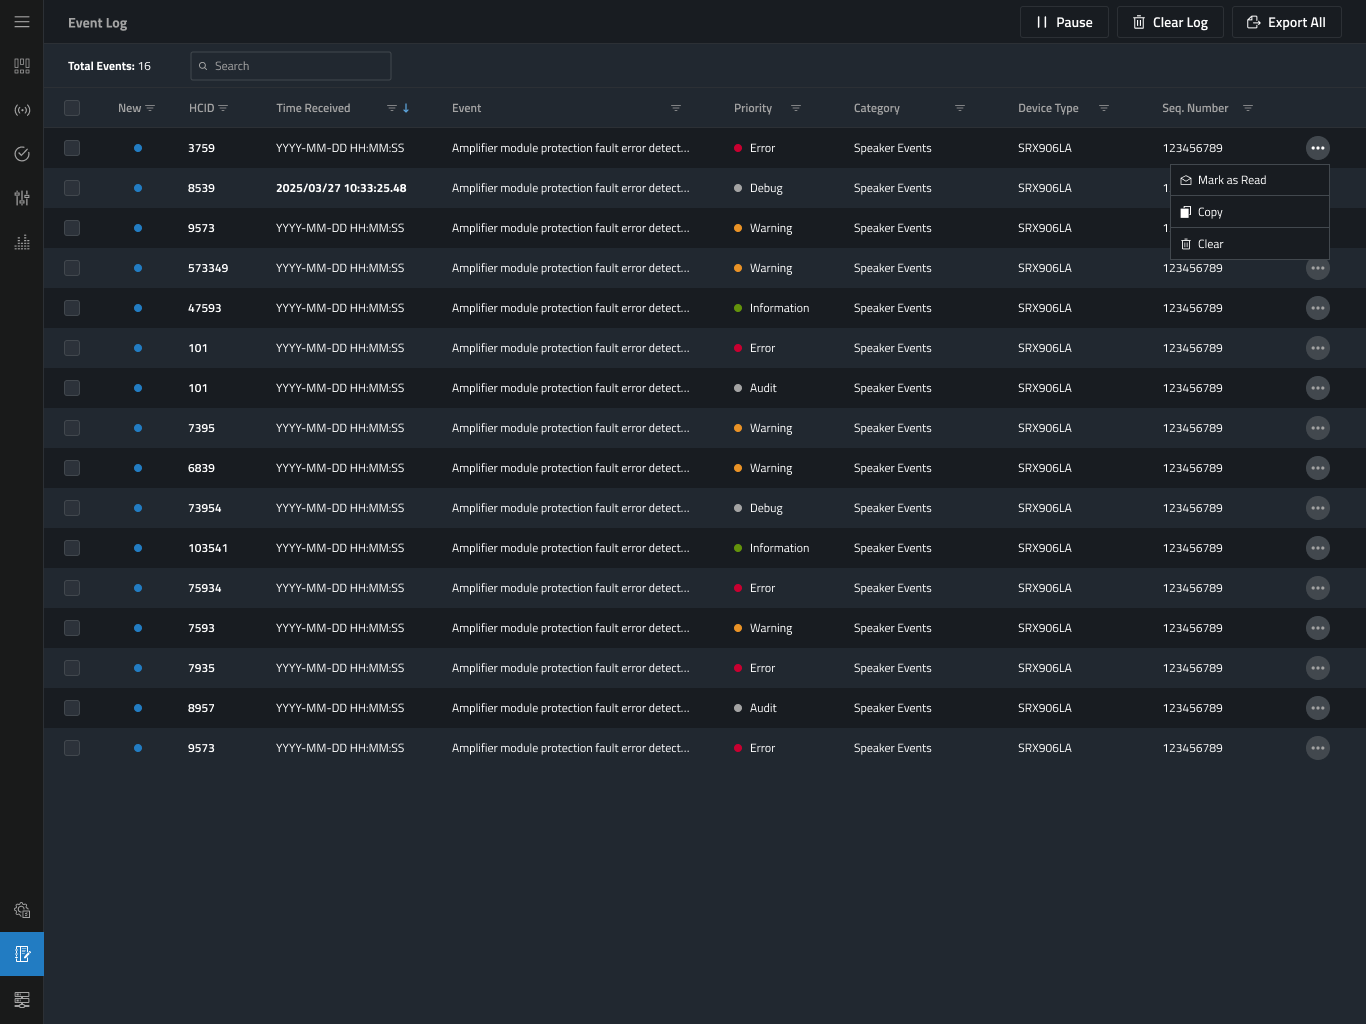Tick the checkbox for HCID 7395
Screen dimensions: 1366x1024
tap(72, 428)
